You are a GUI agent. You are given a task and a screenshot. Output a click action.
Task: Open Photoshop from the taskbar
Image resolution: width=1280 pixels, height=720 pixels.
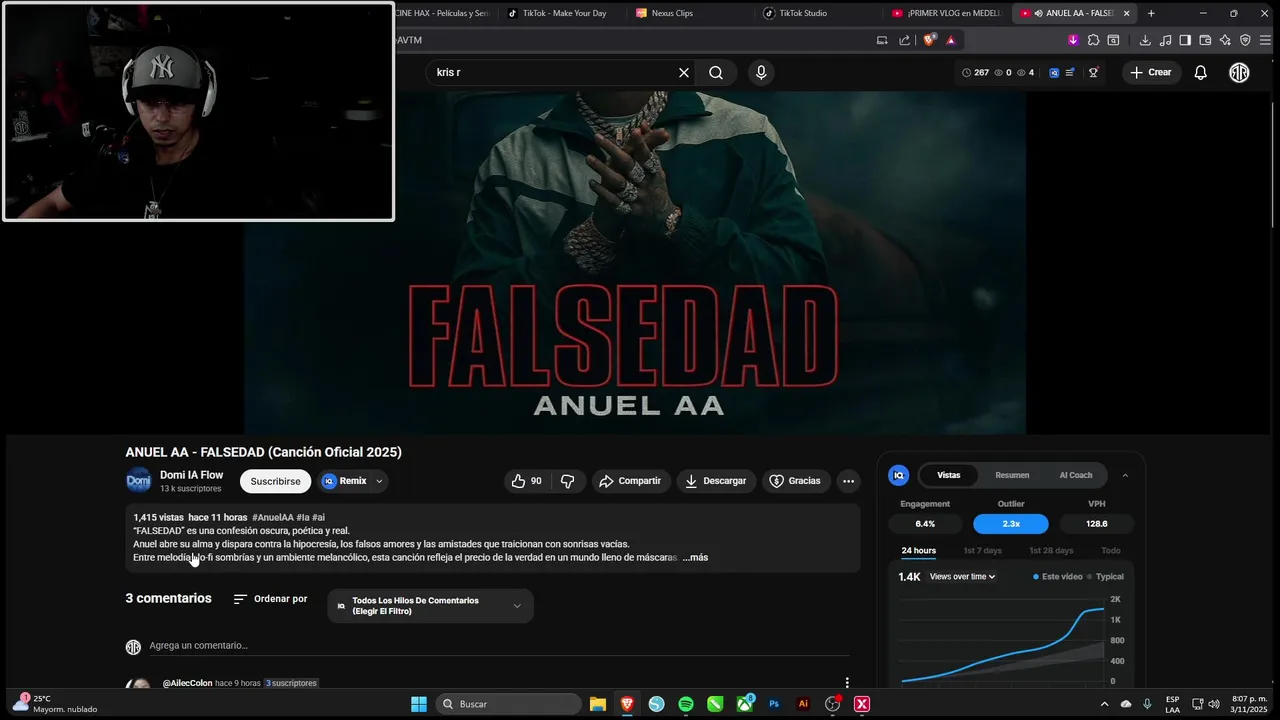774,704
